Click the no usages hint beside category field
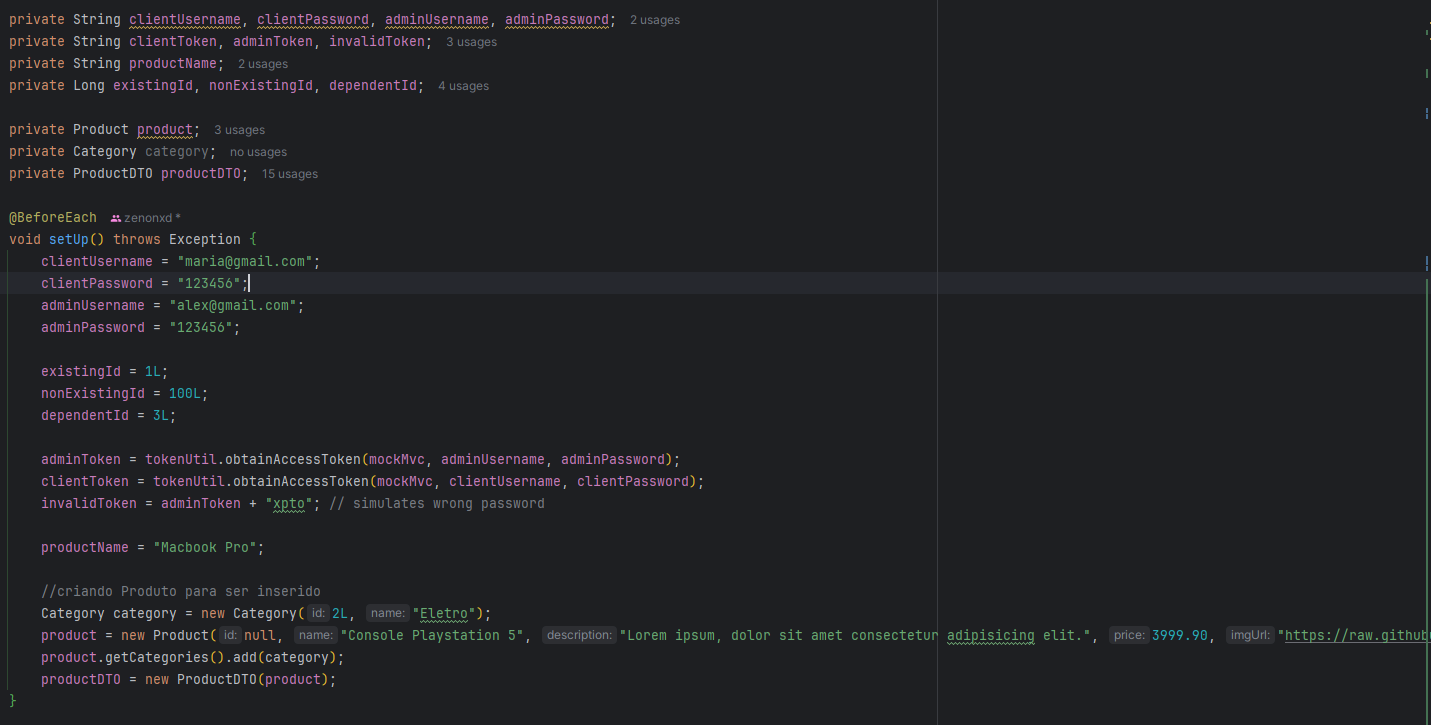1431x725 pixels. 258,152
